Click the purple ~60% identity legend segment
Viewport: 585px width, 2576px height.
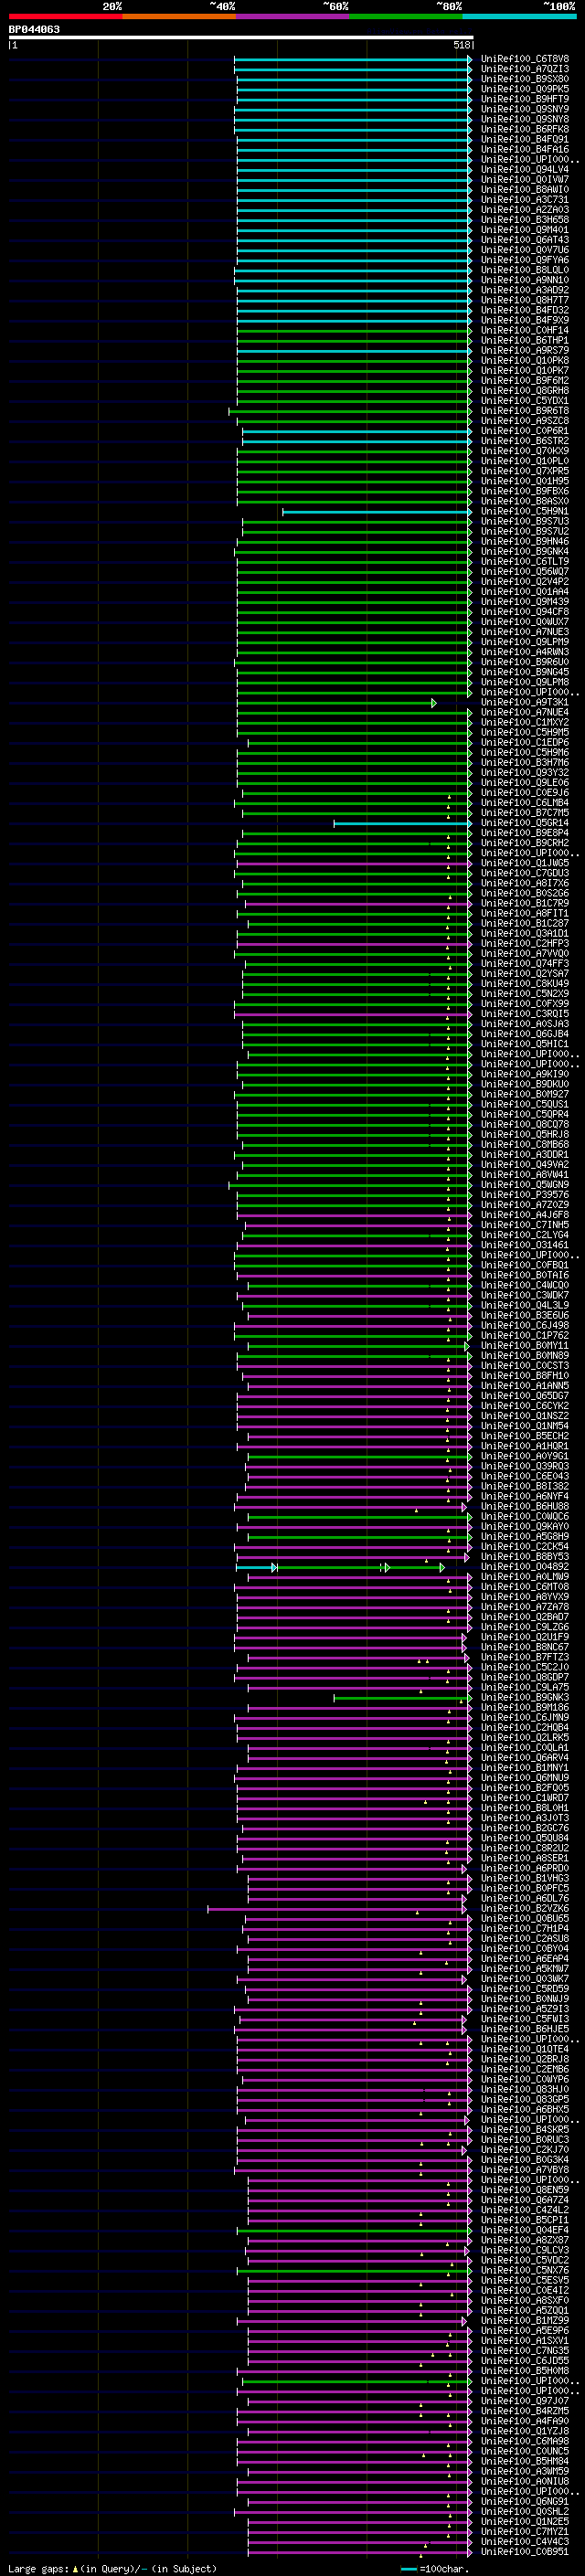click(293, 16)
